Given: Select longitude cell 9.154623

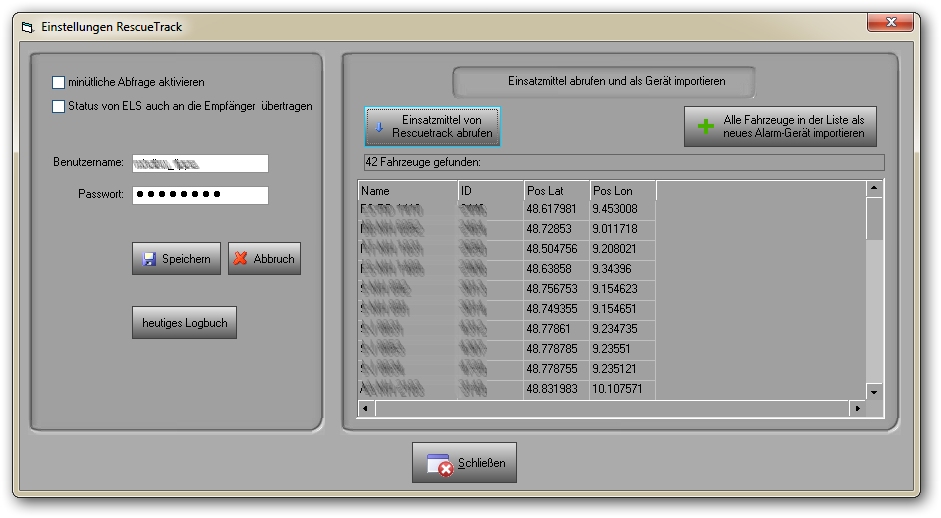Looking at the screenshot, I should point(623,289).
